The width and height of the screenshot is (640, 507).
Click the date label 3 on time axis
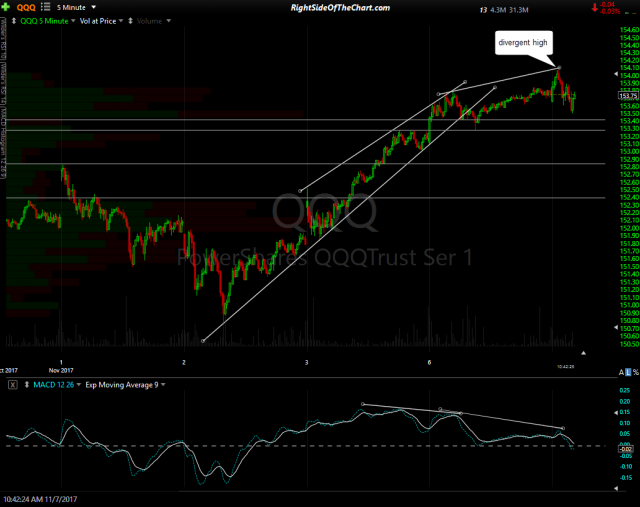coord(307,362)
